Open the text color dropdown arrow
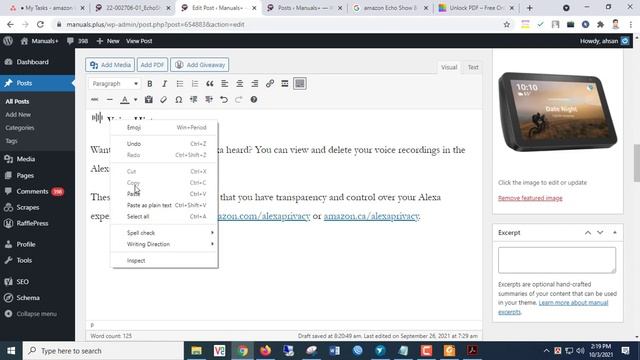The image size is (640, 360). [136, 100]
